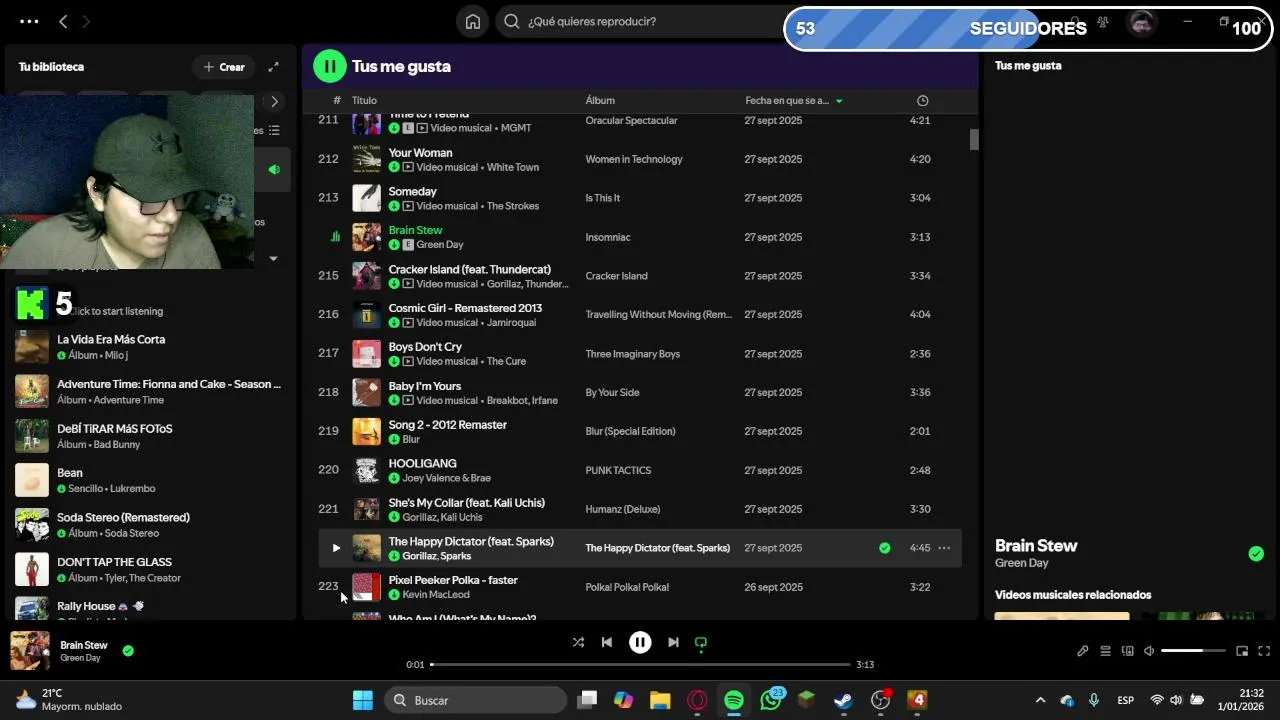
Task: Open the library list view options
Action: tap(274, 130)
